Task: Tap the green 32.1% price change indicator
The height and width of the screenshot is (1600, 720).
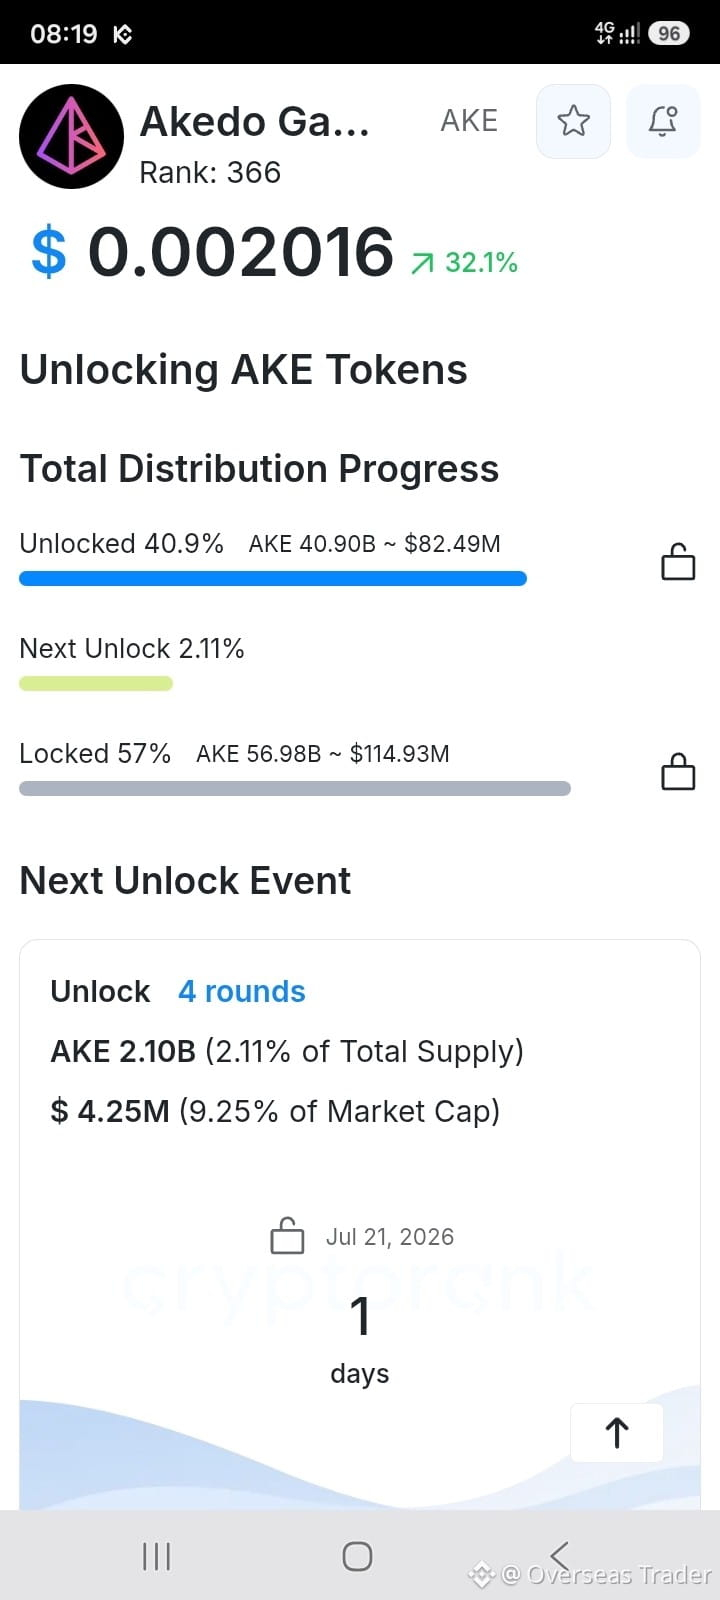Action: [x=464, y=262]
